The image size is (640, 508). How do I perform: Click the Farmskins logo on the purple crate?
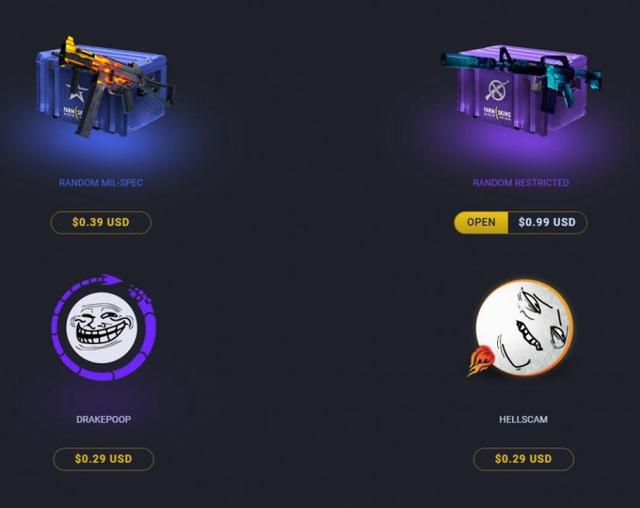click(497, 112)
